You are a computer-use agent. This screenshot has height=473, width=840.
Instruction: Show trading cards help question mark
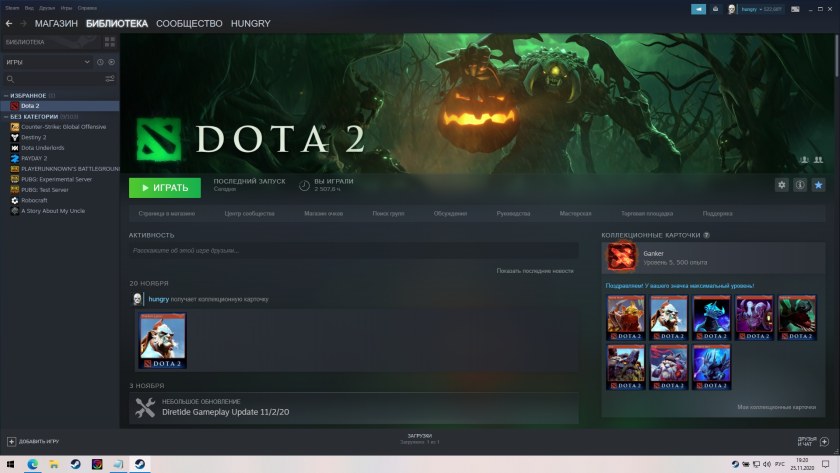(x=707, y=235)
